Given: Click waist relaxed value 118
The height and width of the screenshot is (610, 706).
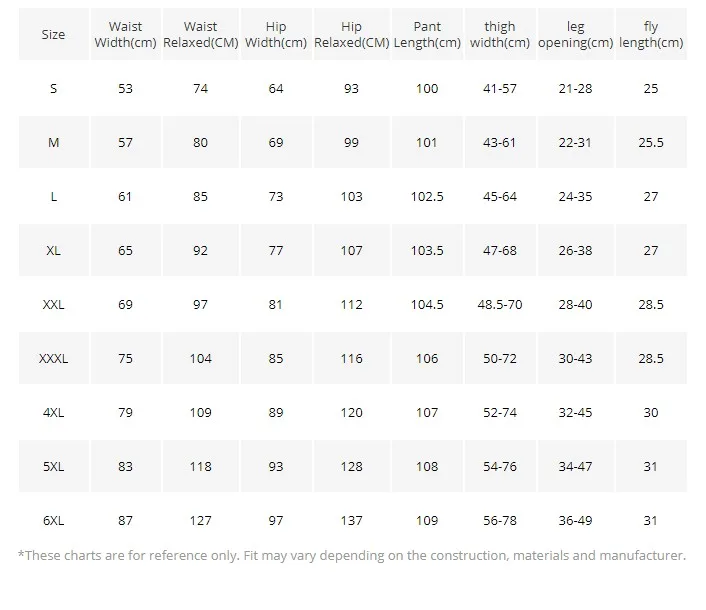Looking at the screenshot, I should pyautogui.click(x=201, y=466).
